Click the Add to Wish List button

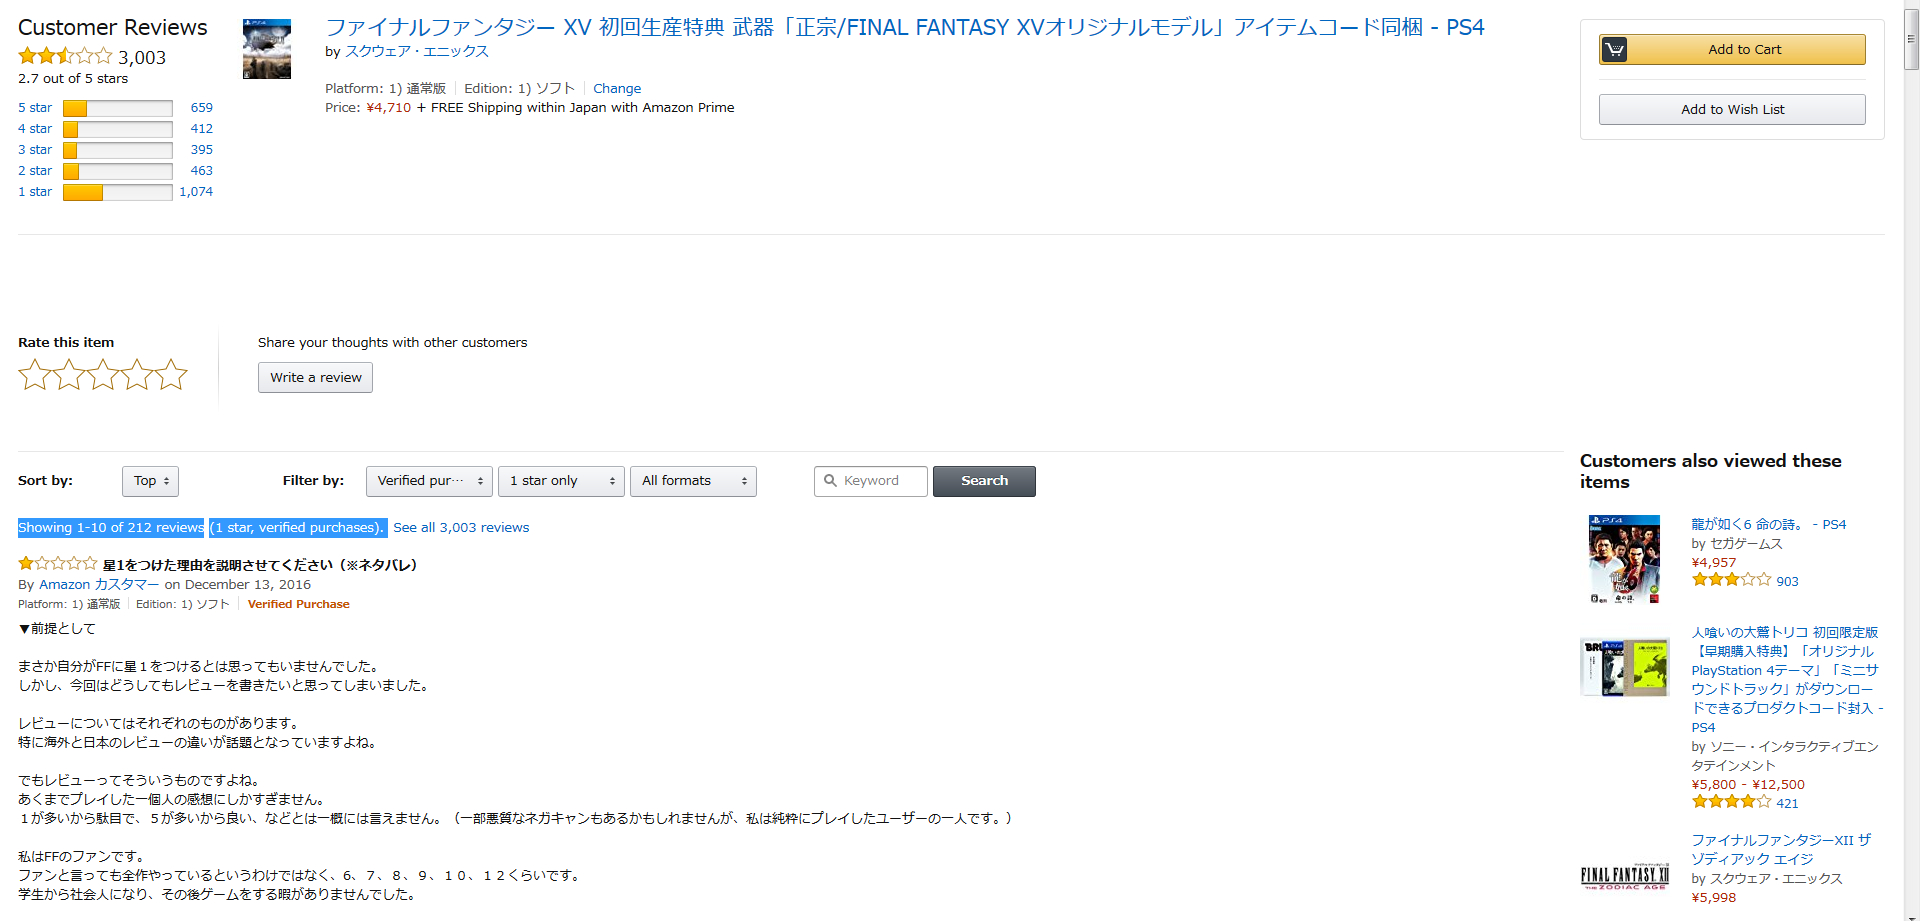[x=1732, y=109]
